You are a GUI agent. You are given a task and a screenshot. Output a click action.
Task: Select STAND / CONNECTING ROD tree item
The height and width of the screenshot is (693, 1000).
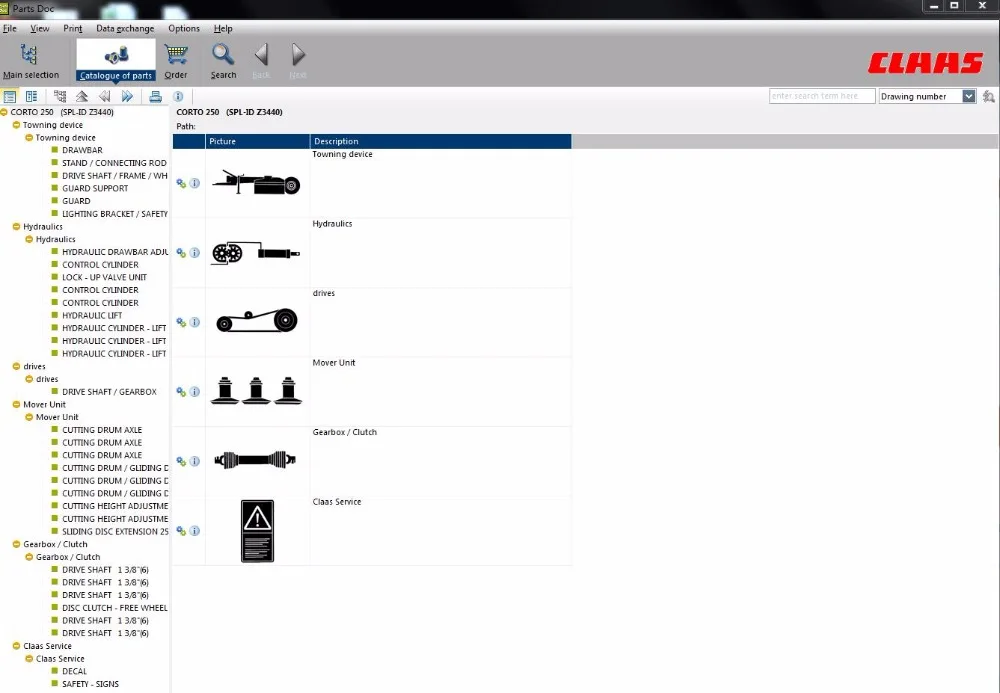pos(114,163)
